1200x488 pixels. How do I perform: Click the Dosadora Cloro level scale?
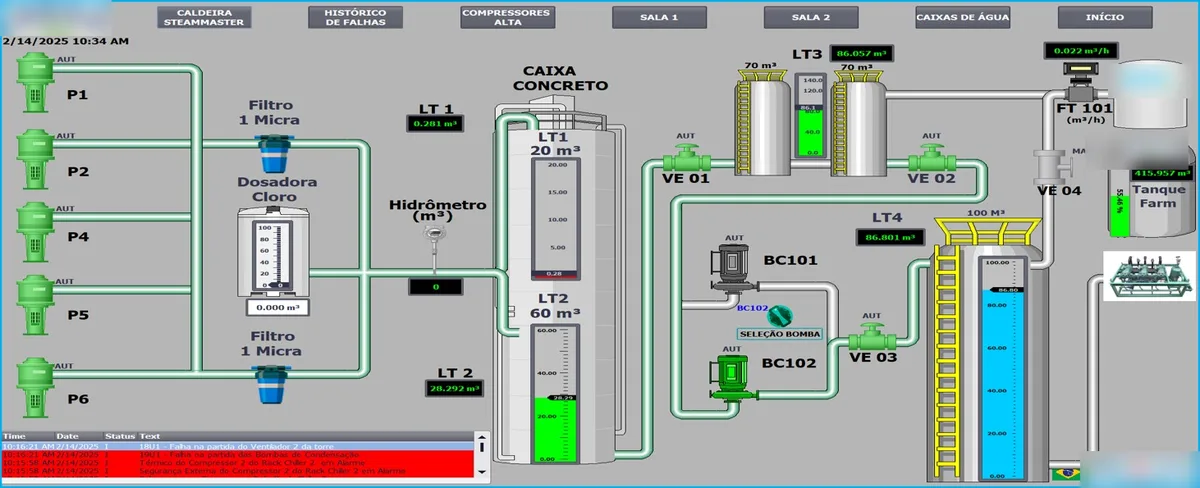(273, 256)
